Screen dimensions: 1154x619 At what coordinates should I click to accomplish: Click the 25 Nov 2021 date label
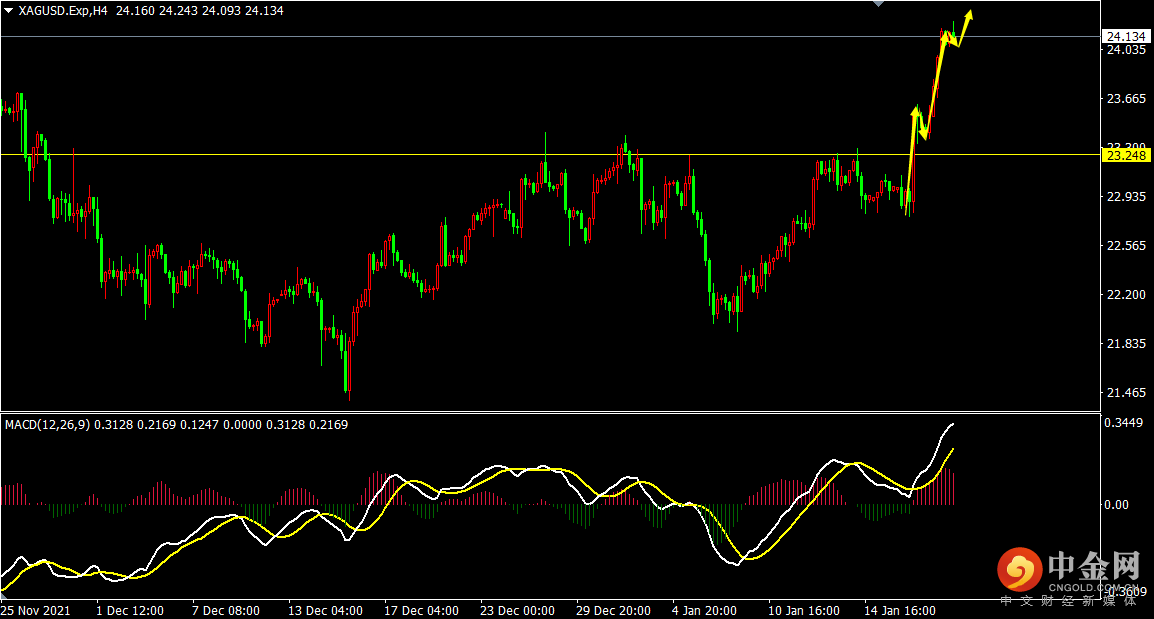click(x=35, y=610)
